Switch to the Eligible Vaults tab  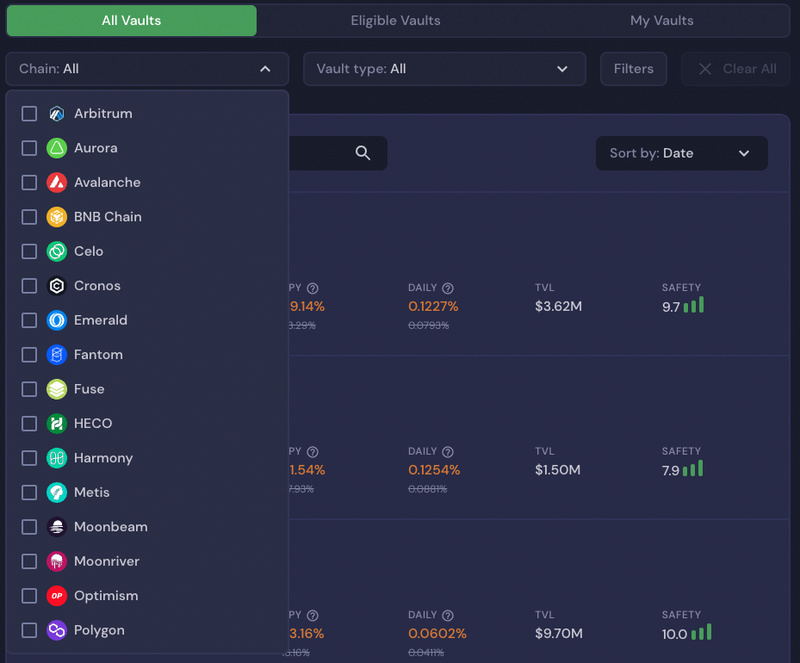click(395, 21)
